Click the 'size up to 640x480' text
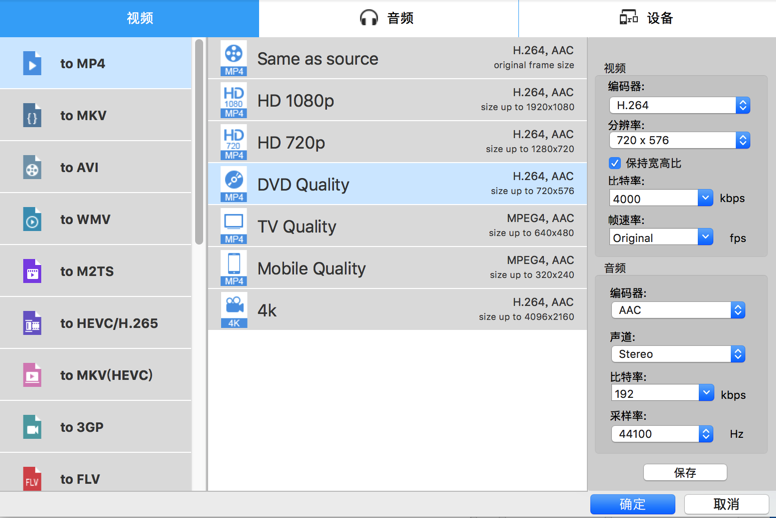The height and width of the screenshot is (518, 776). 532,233
